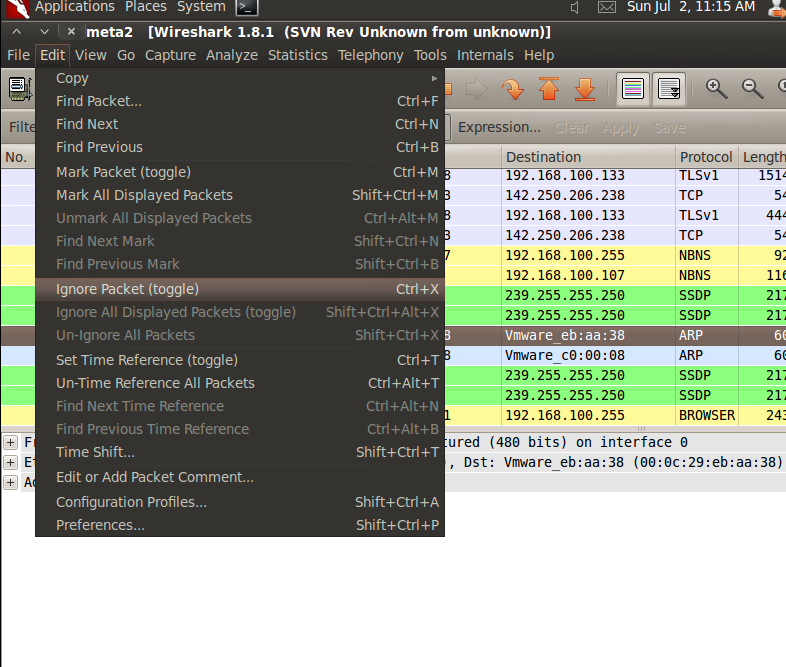Open the Capture menu

click(x=170, y=55)
